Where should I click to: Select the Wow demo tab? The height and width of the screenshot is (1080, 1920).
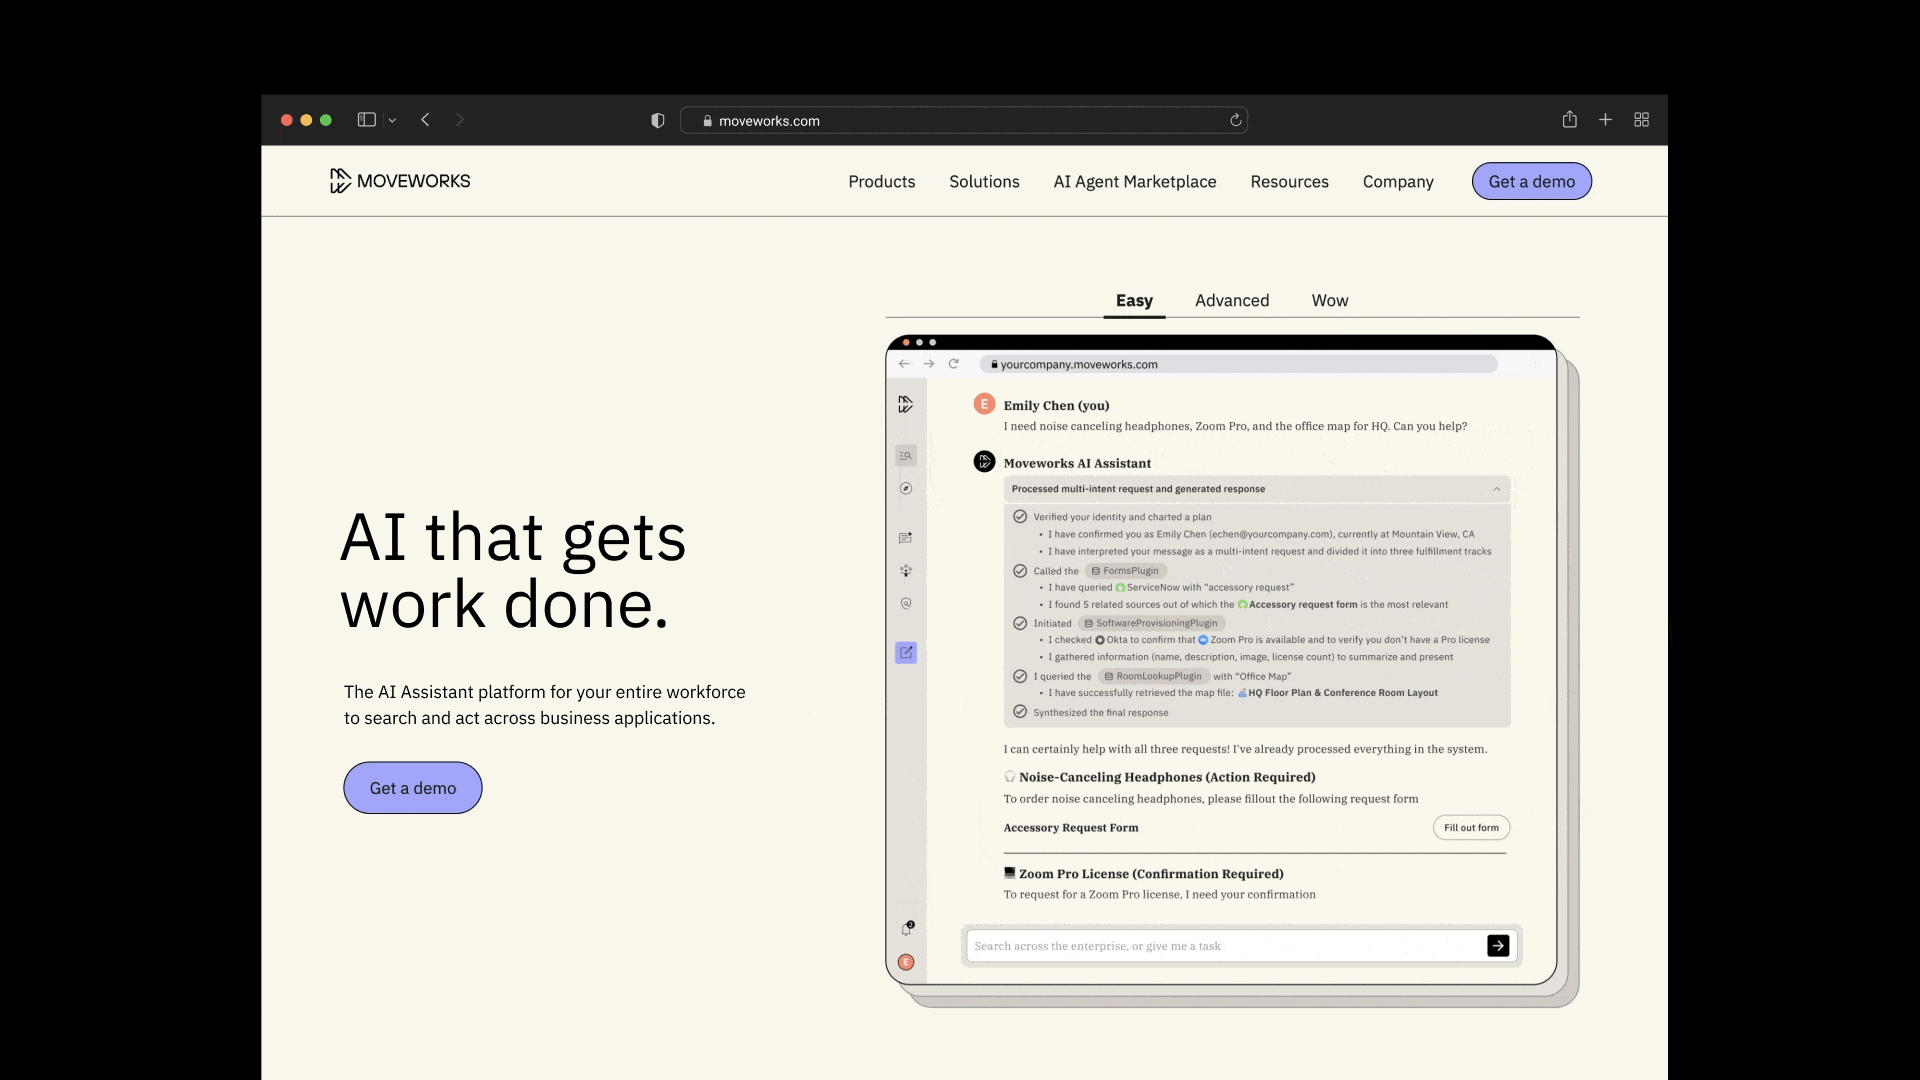1329,301
